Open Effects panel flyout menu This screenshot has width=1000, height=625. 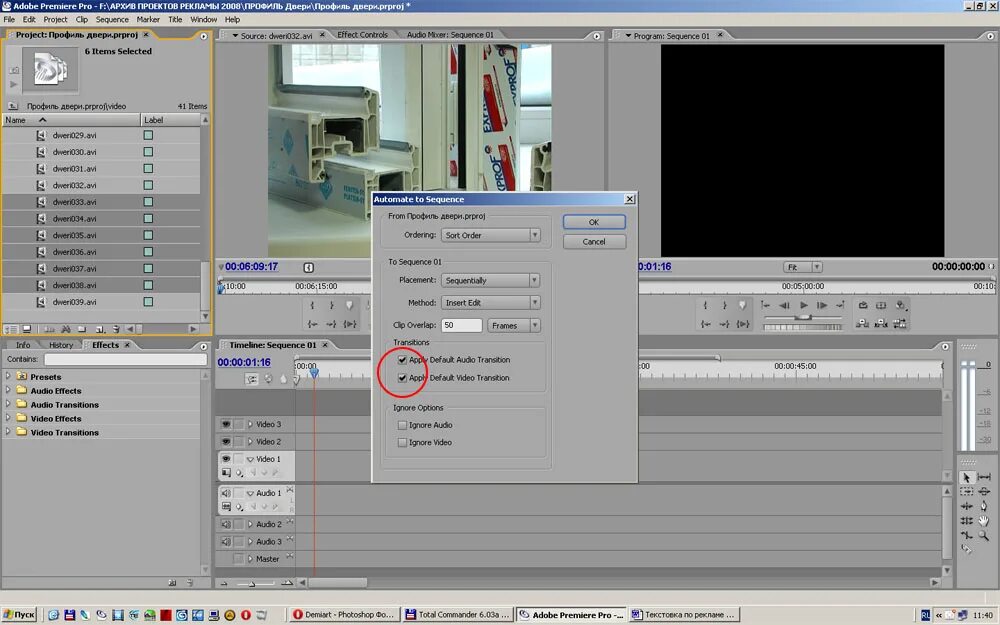coord(203,346)
